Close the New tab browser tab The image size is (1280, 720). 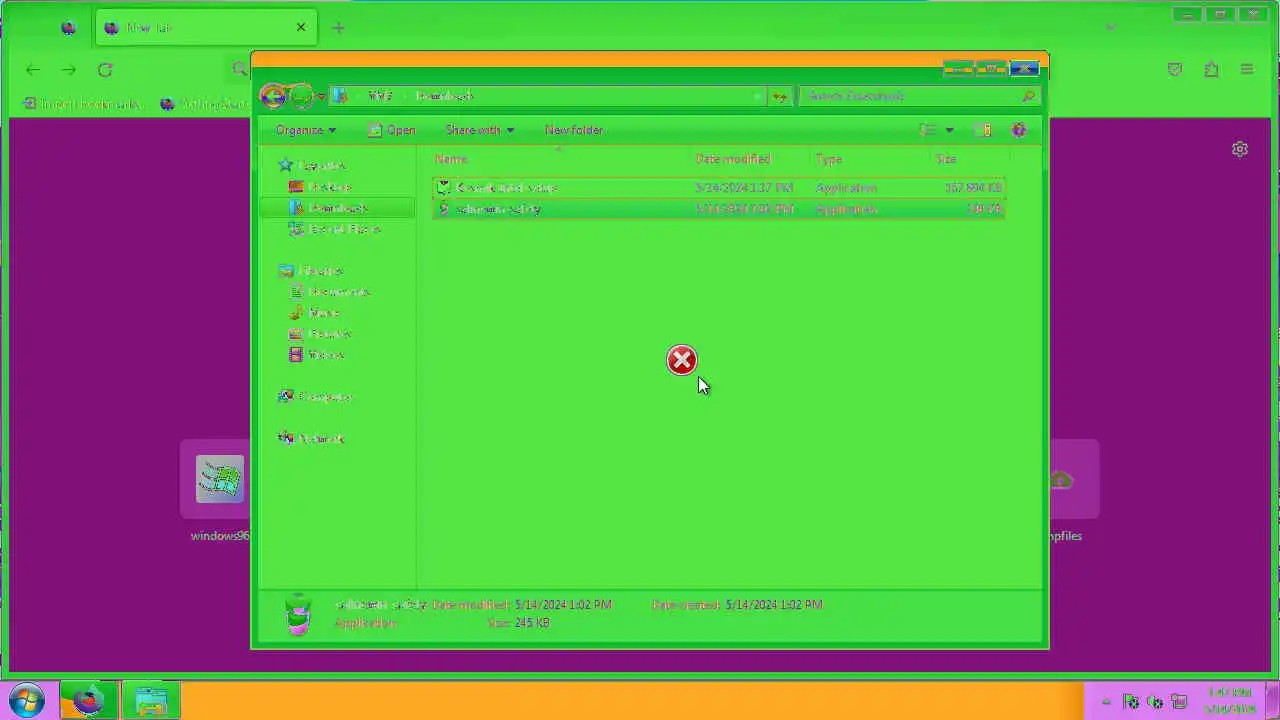click(x=301, y=28)
